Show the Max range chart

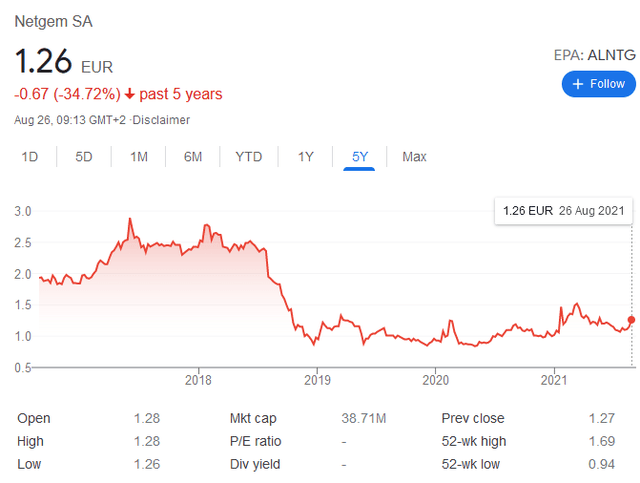414,157
